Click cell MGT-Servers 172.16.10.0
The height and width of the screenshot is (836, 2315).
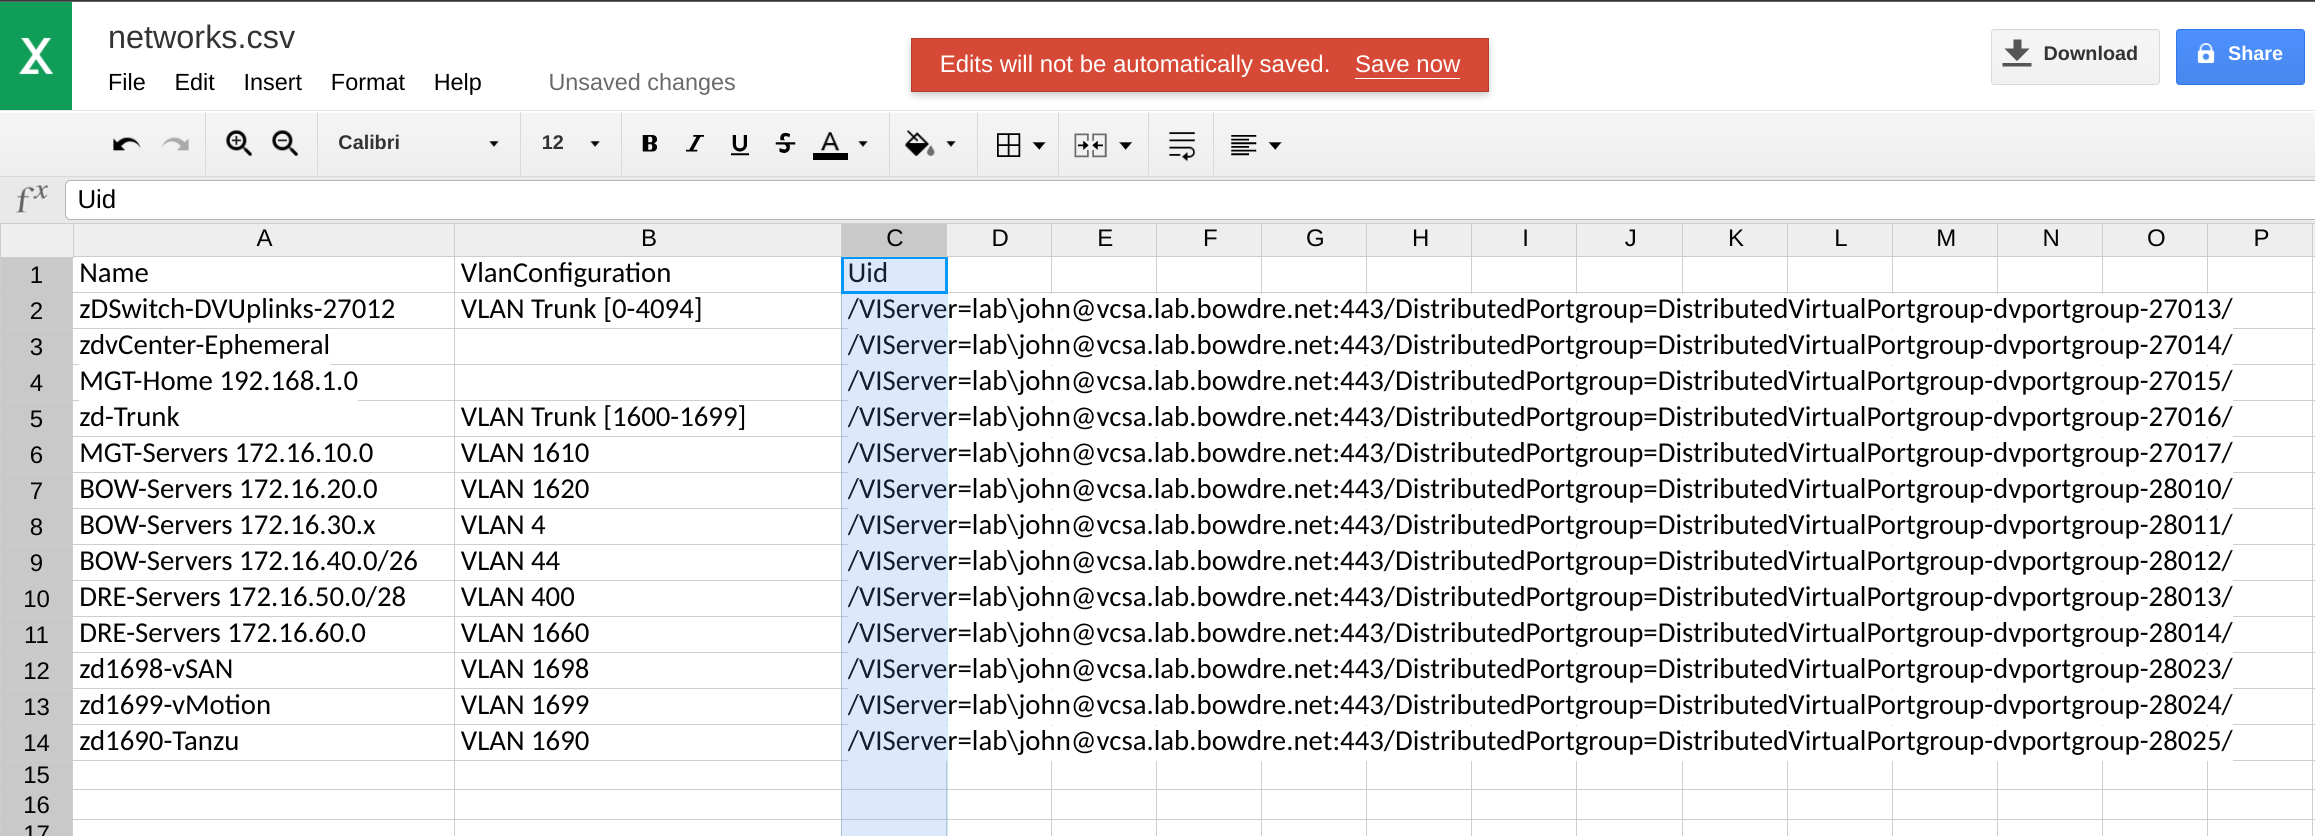tap(264, 454)
